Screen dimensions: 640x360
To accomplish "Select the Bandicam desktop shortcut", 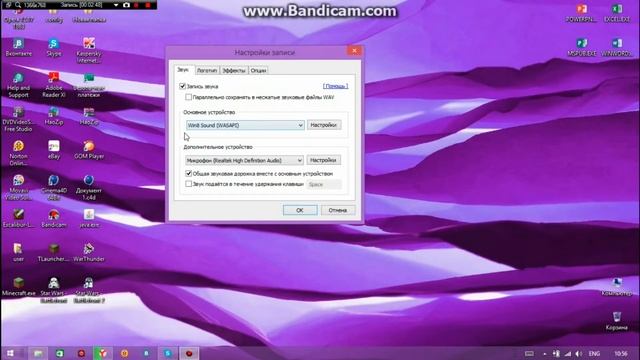I will click(53, 218).
